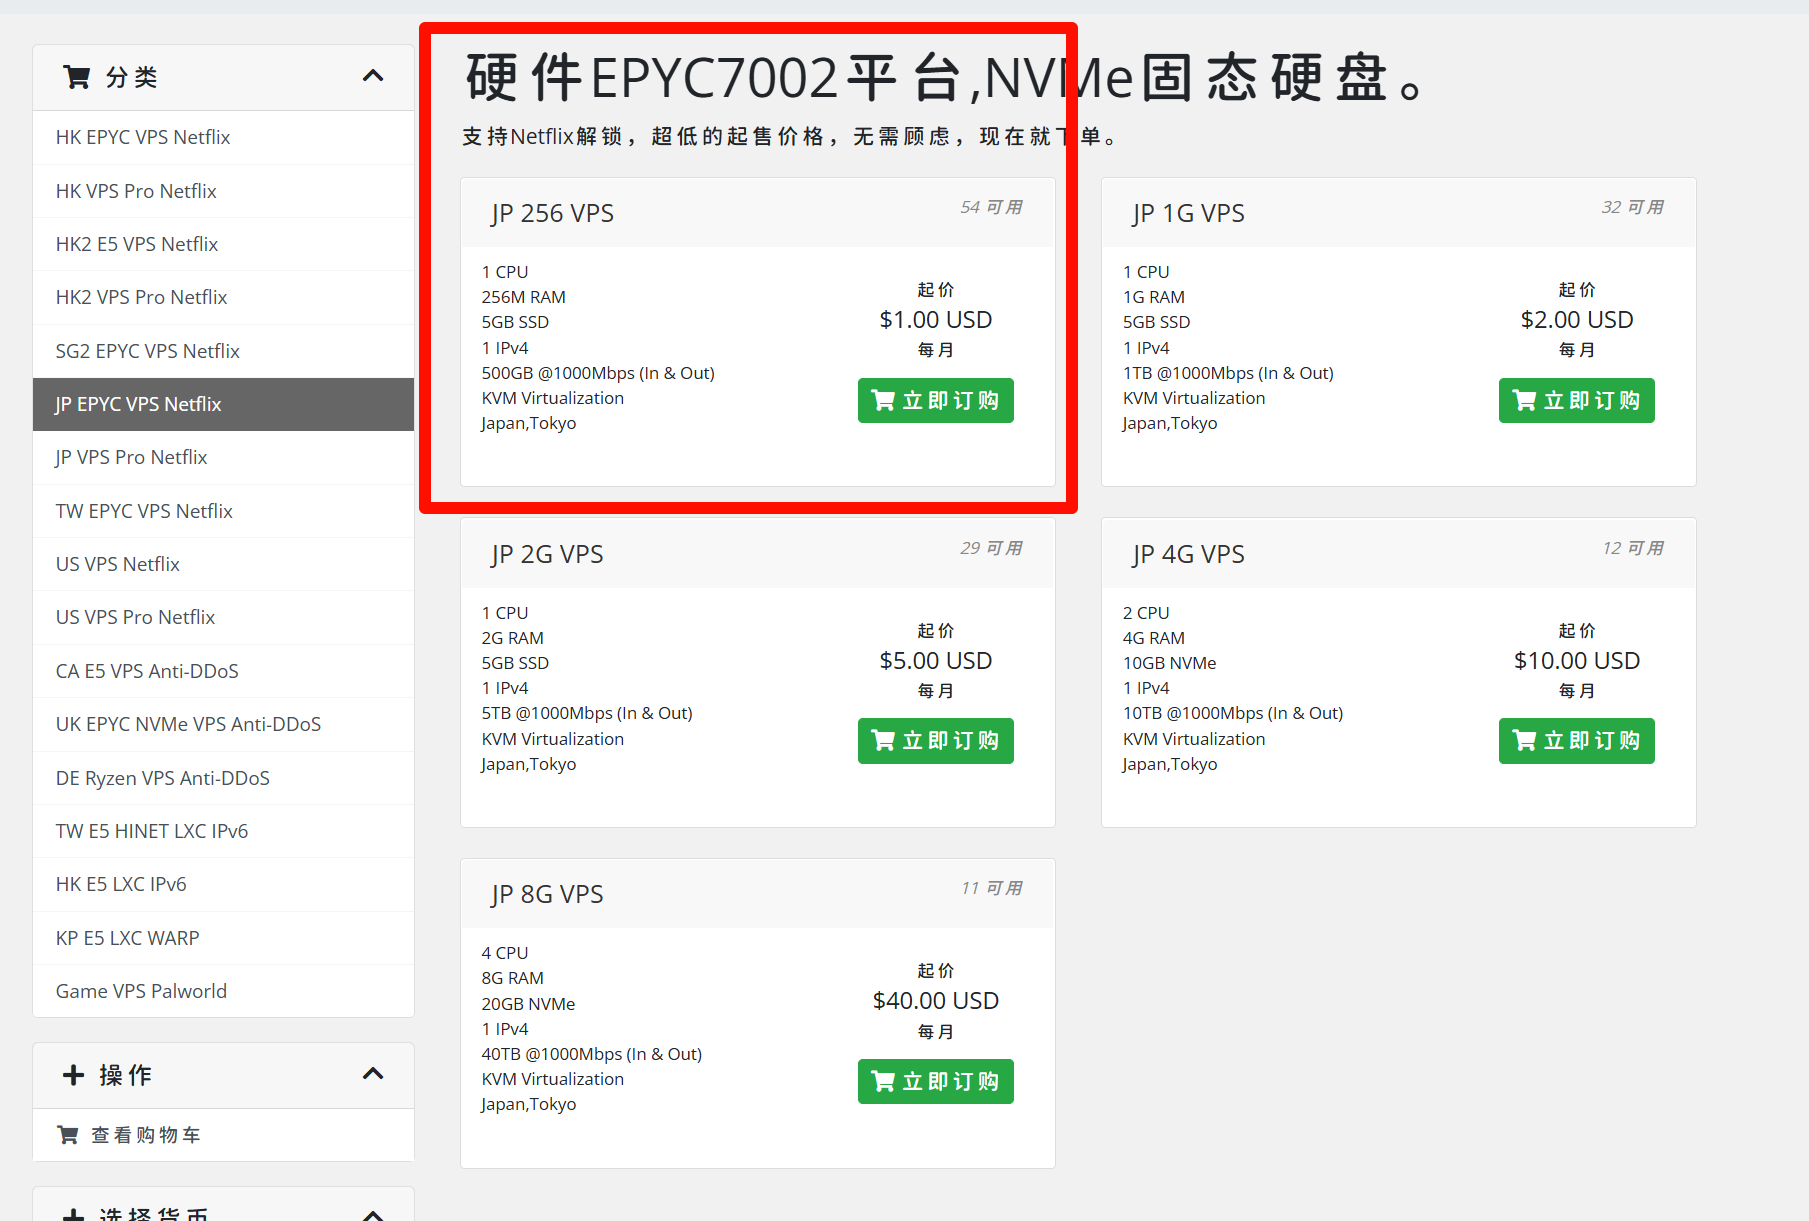
Task: Click JP 8G VPS plan title
Action: 547,894
